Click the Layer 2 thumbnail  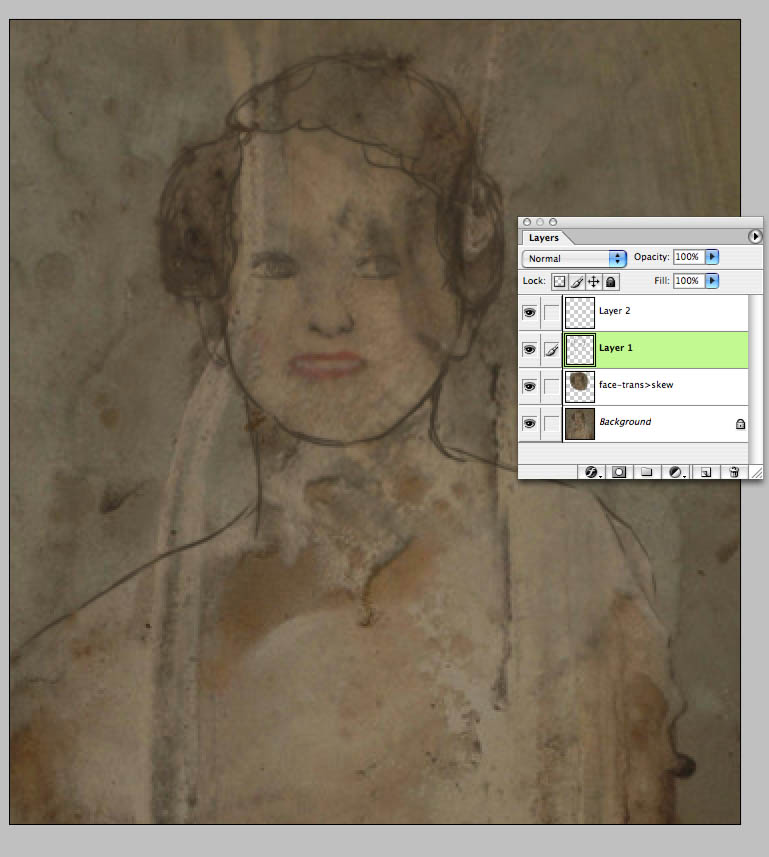click(579, 313)
